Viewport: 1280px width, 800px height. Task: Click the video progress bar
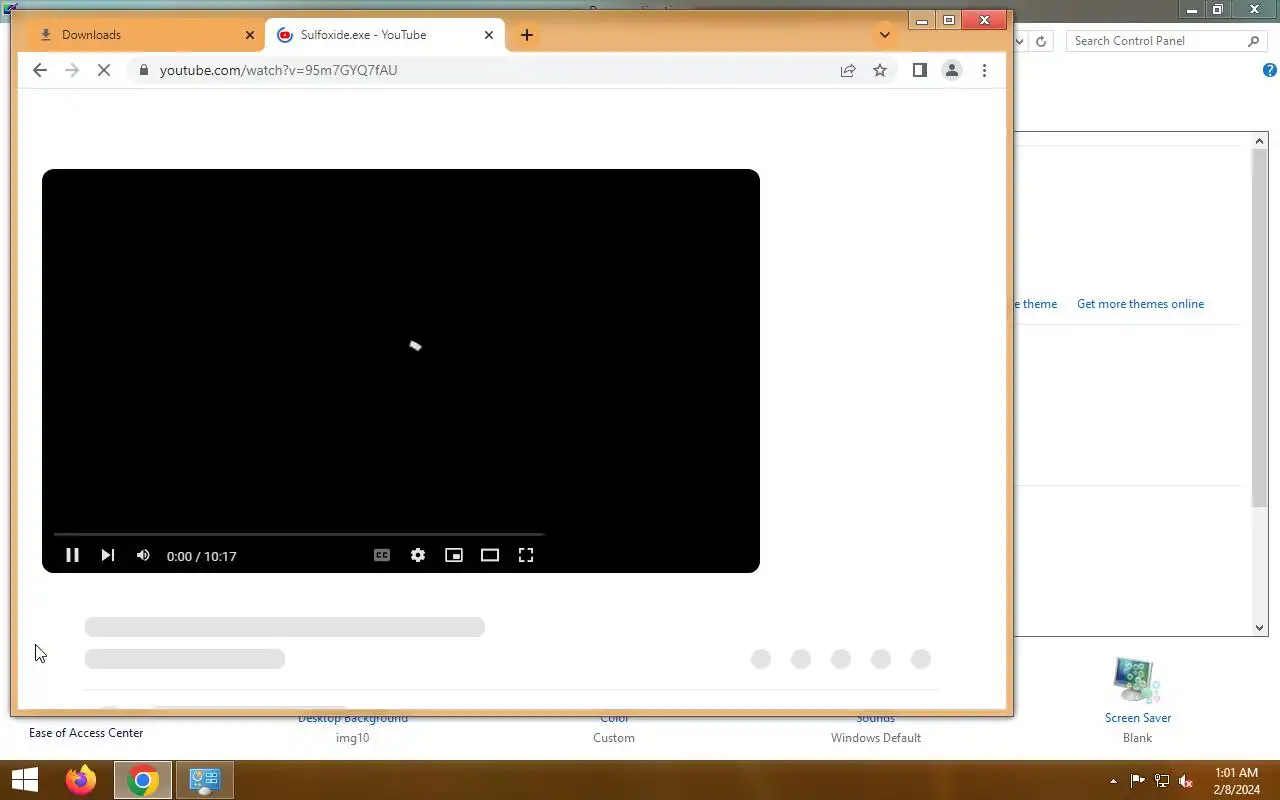[299, 535]
